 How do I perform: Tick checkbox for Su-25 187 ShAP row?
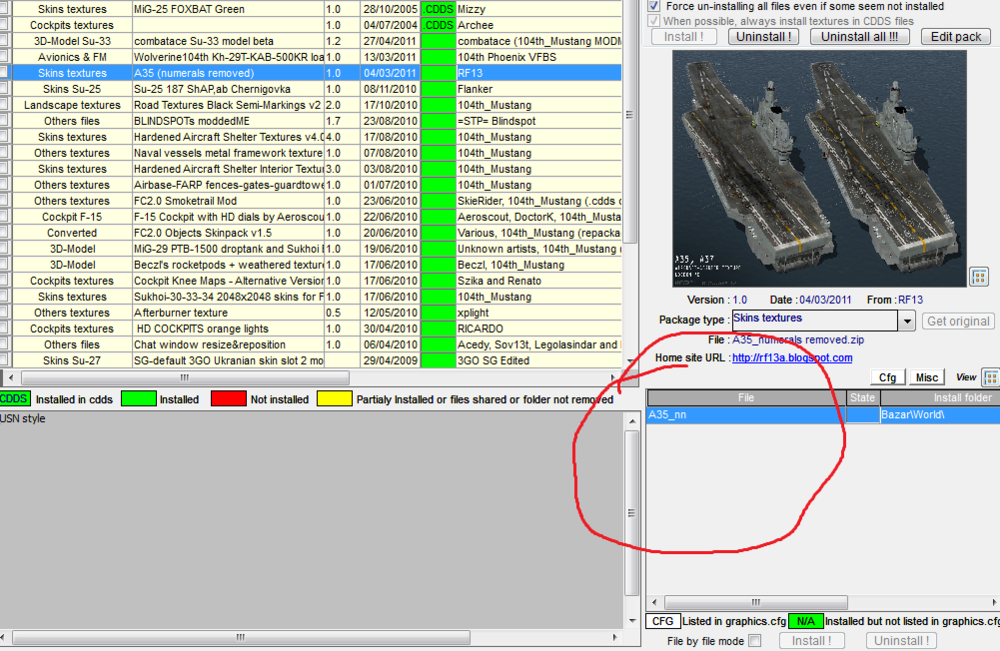tap(4, 89)
